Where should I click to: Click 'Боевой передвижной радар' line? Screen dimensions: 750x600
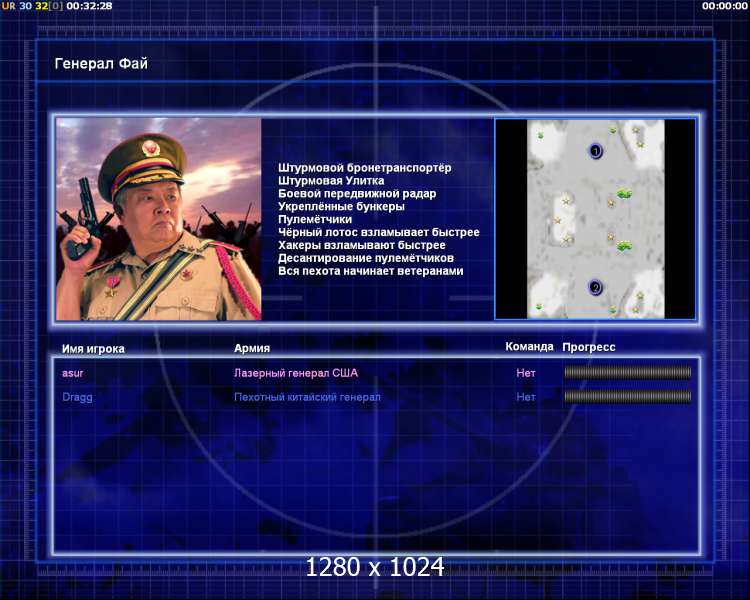(357, 194)
